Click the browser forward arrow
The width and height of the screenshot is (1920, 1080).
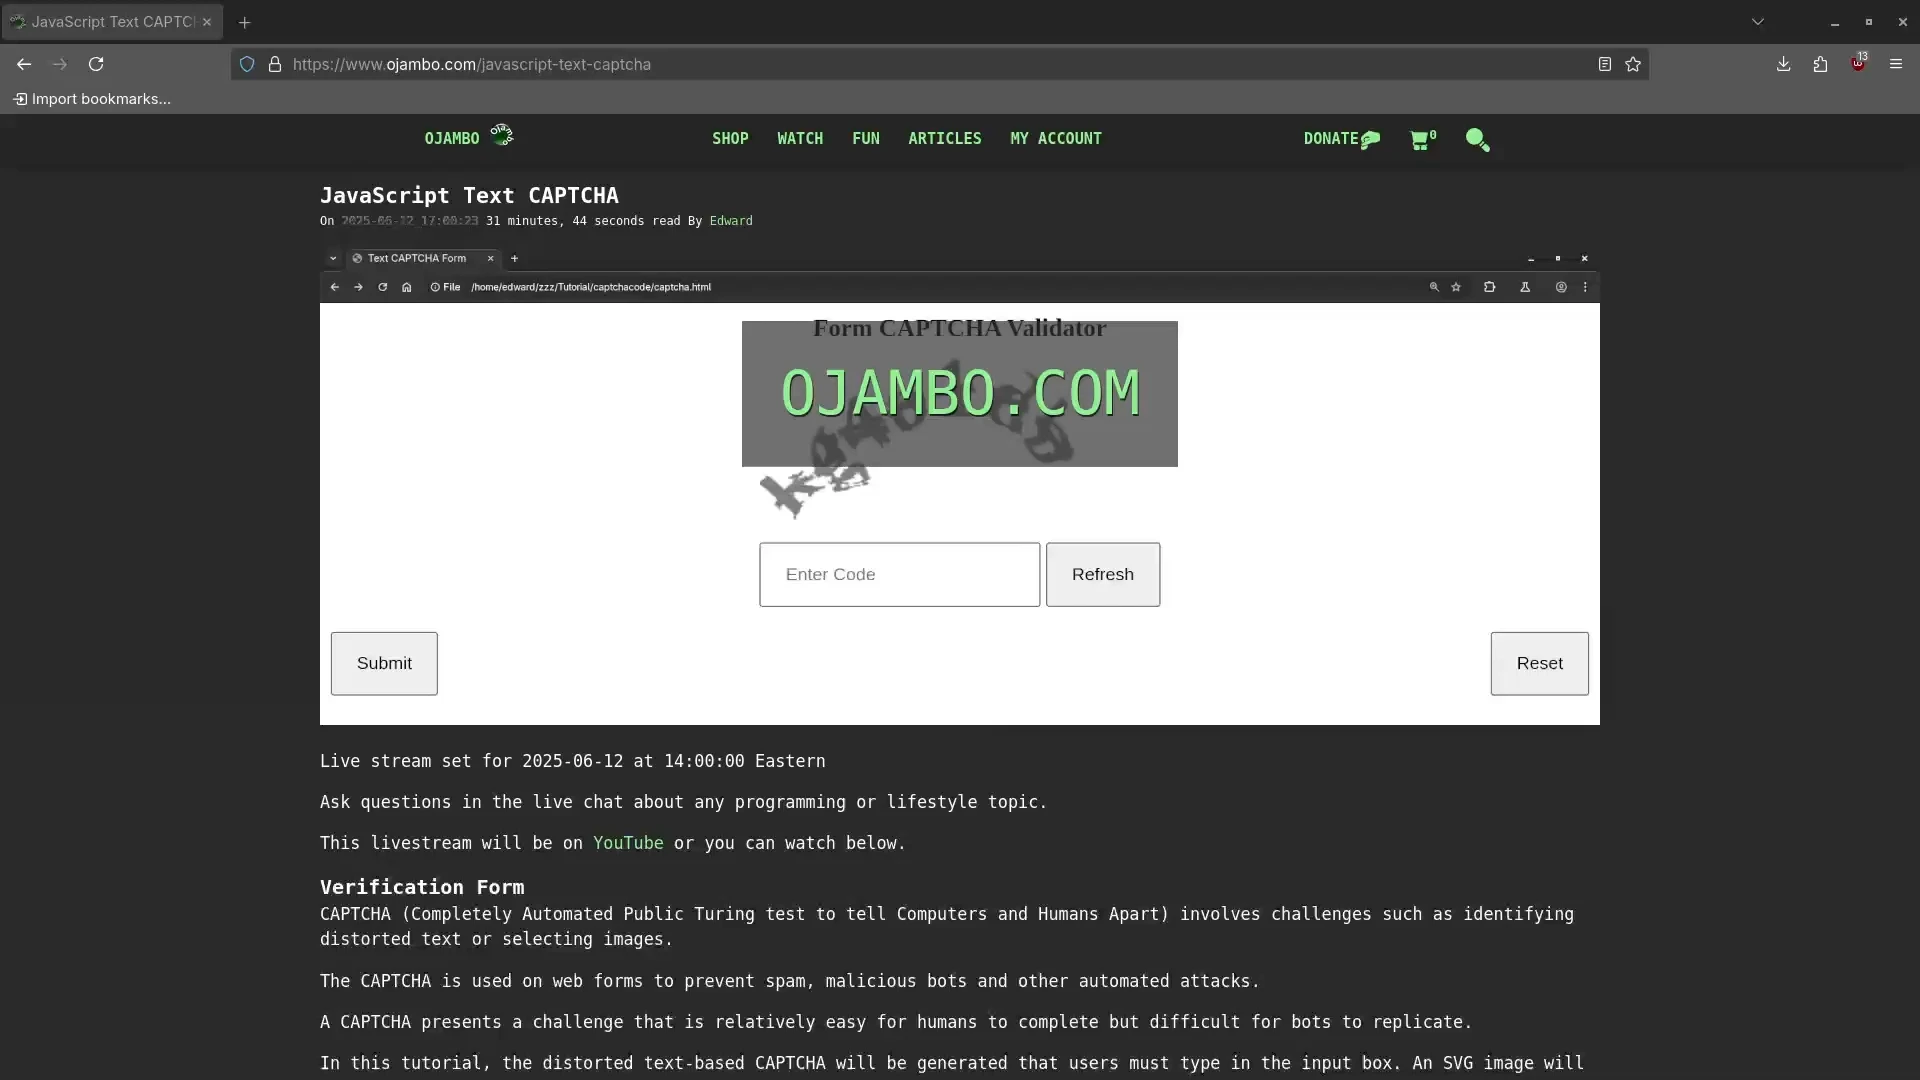click(x=60, y=64)
